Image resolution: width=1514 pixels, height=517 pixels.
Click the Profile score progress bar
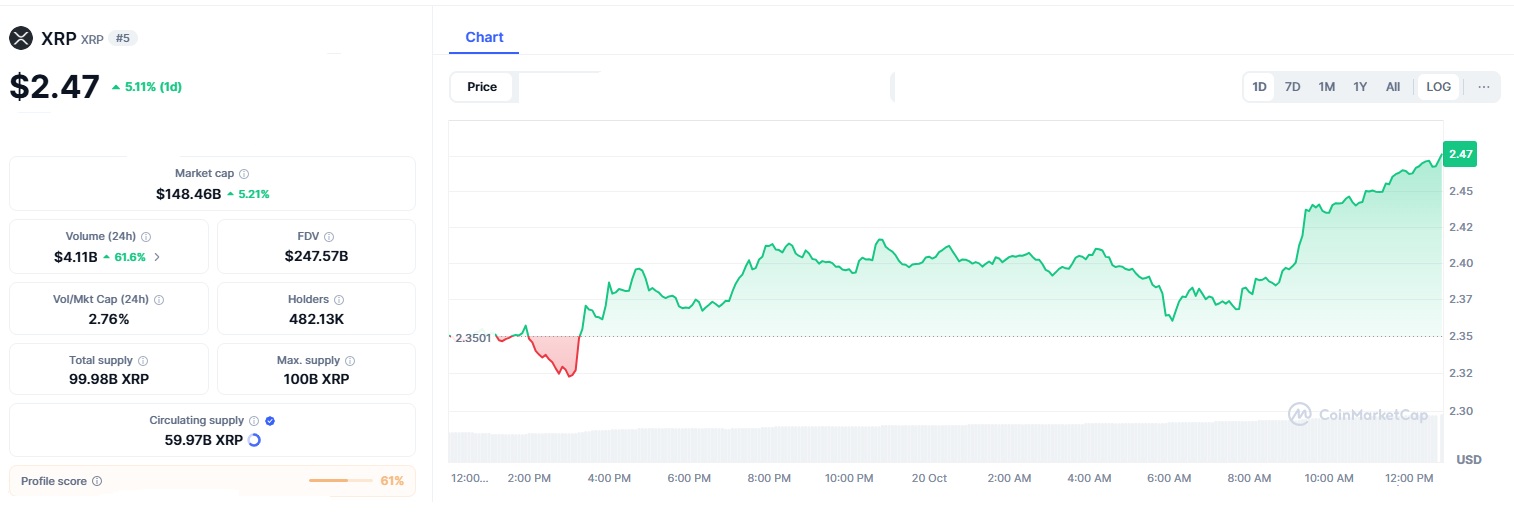(341, 481)
